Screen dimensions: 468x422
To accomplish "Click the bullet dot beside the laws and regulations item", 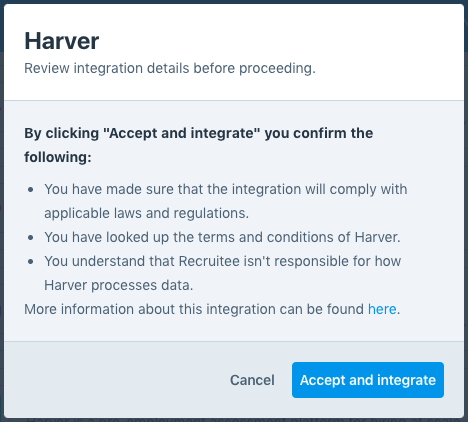I will [31, 190].
